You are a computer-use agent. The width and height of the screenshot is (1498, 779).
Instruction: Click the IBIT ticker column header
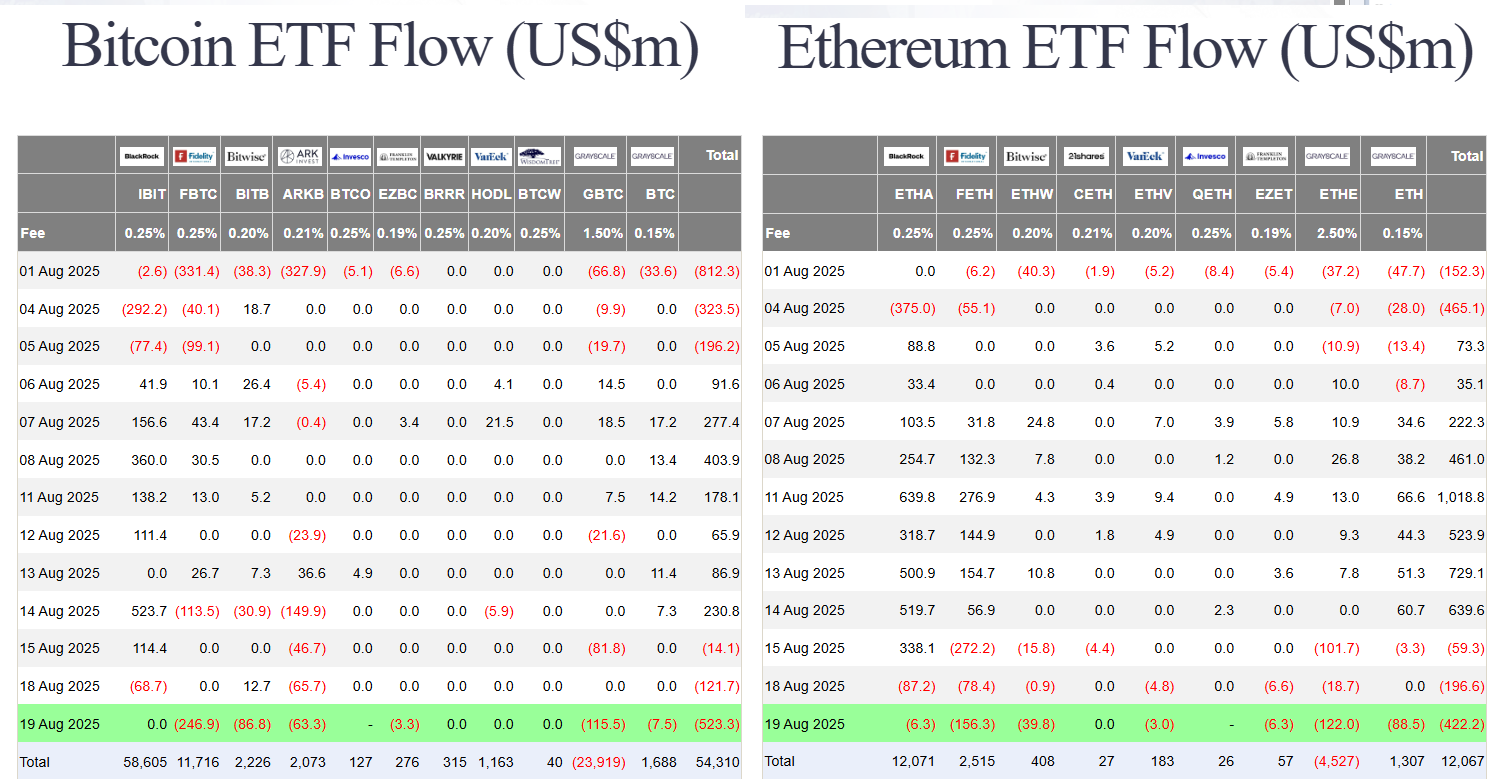152,194
